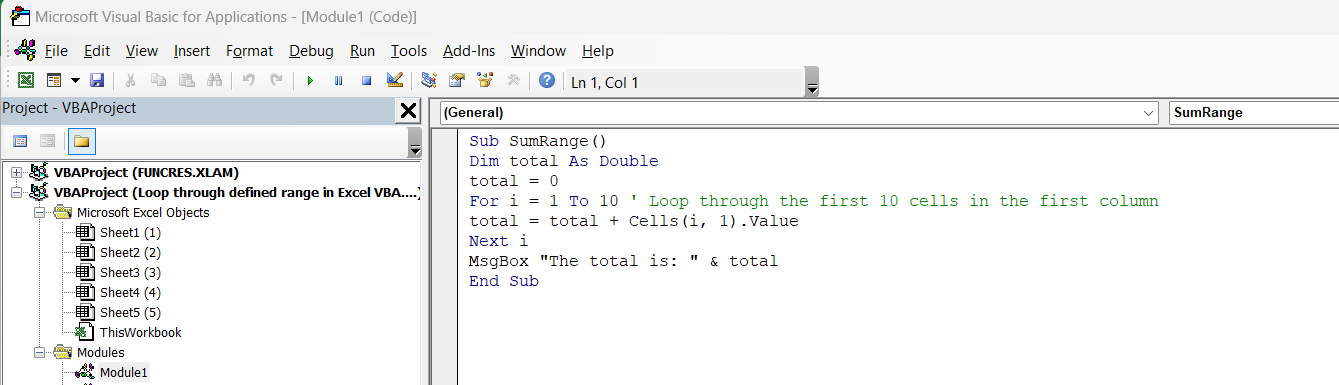Select VBAProject (FUNCRES.XLAM) in tree
Image resolution: width=1339 pixels, height=385 pixels.
[x=146, y=172]
